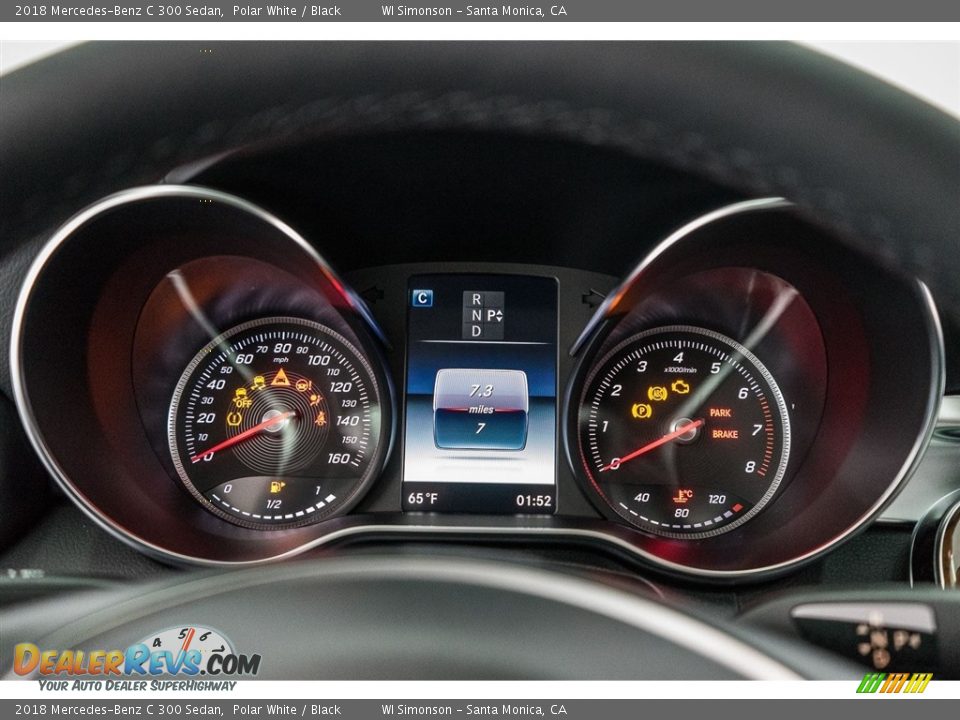Tap the amber parking brake P icon

coord(641,410)
